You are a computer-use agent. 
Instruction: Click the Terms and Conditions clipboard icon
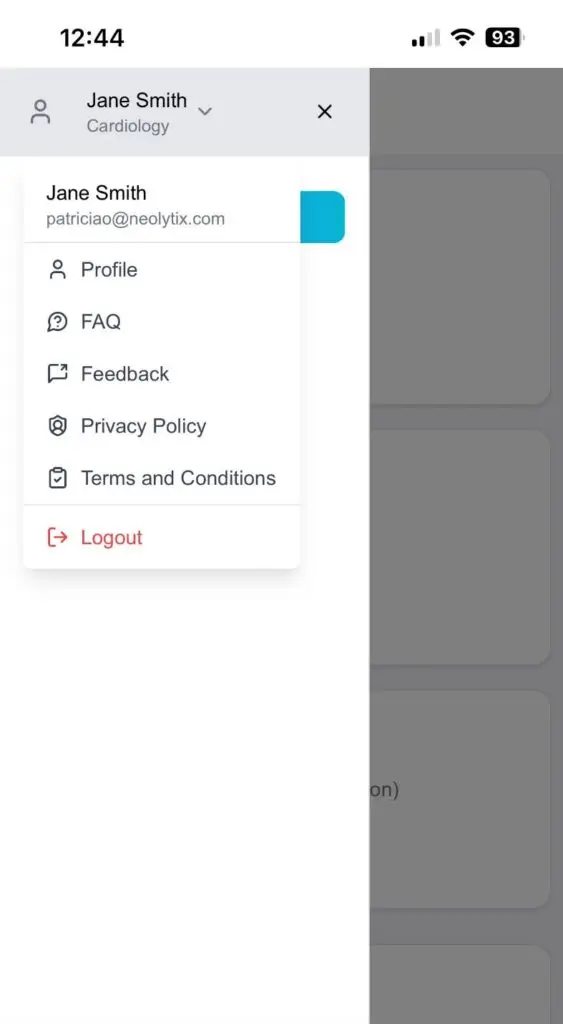(x=58, y=478)
